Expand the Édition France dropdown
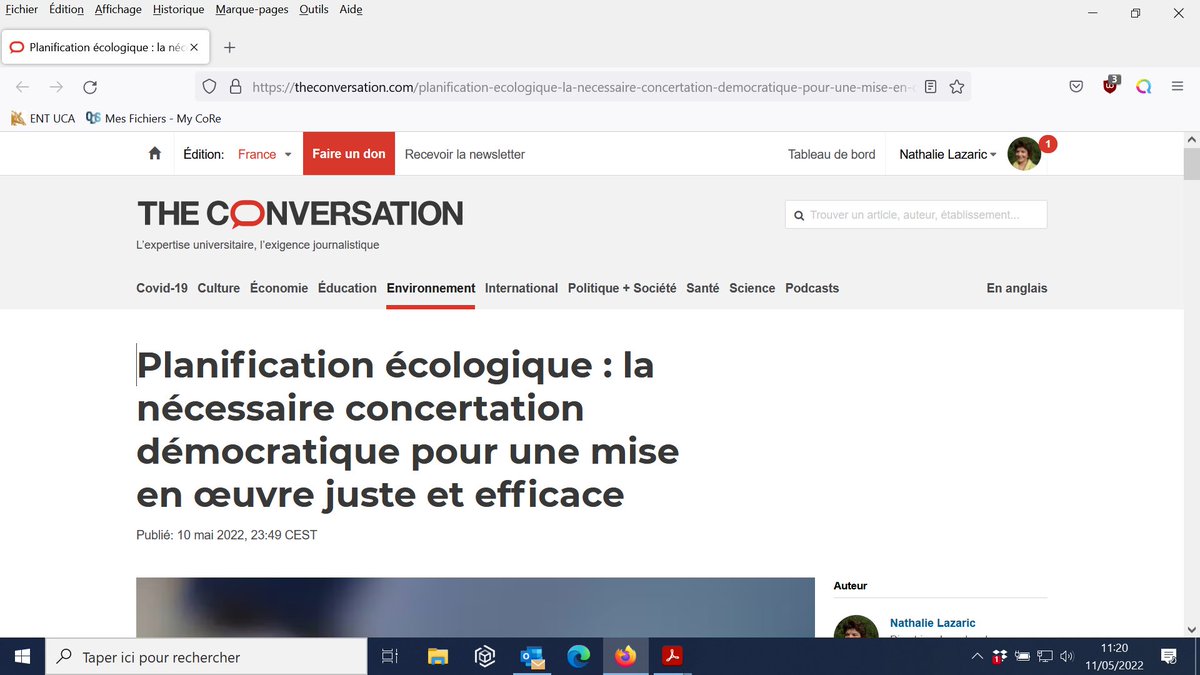The height and width of the screenshot is (675, 1200). tap(264, 154)
